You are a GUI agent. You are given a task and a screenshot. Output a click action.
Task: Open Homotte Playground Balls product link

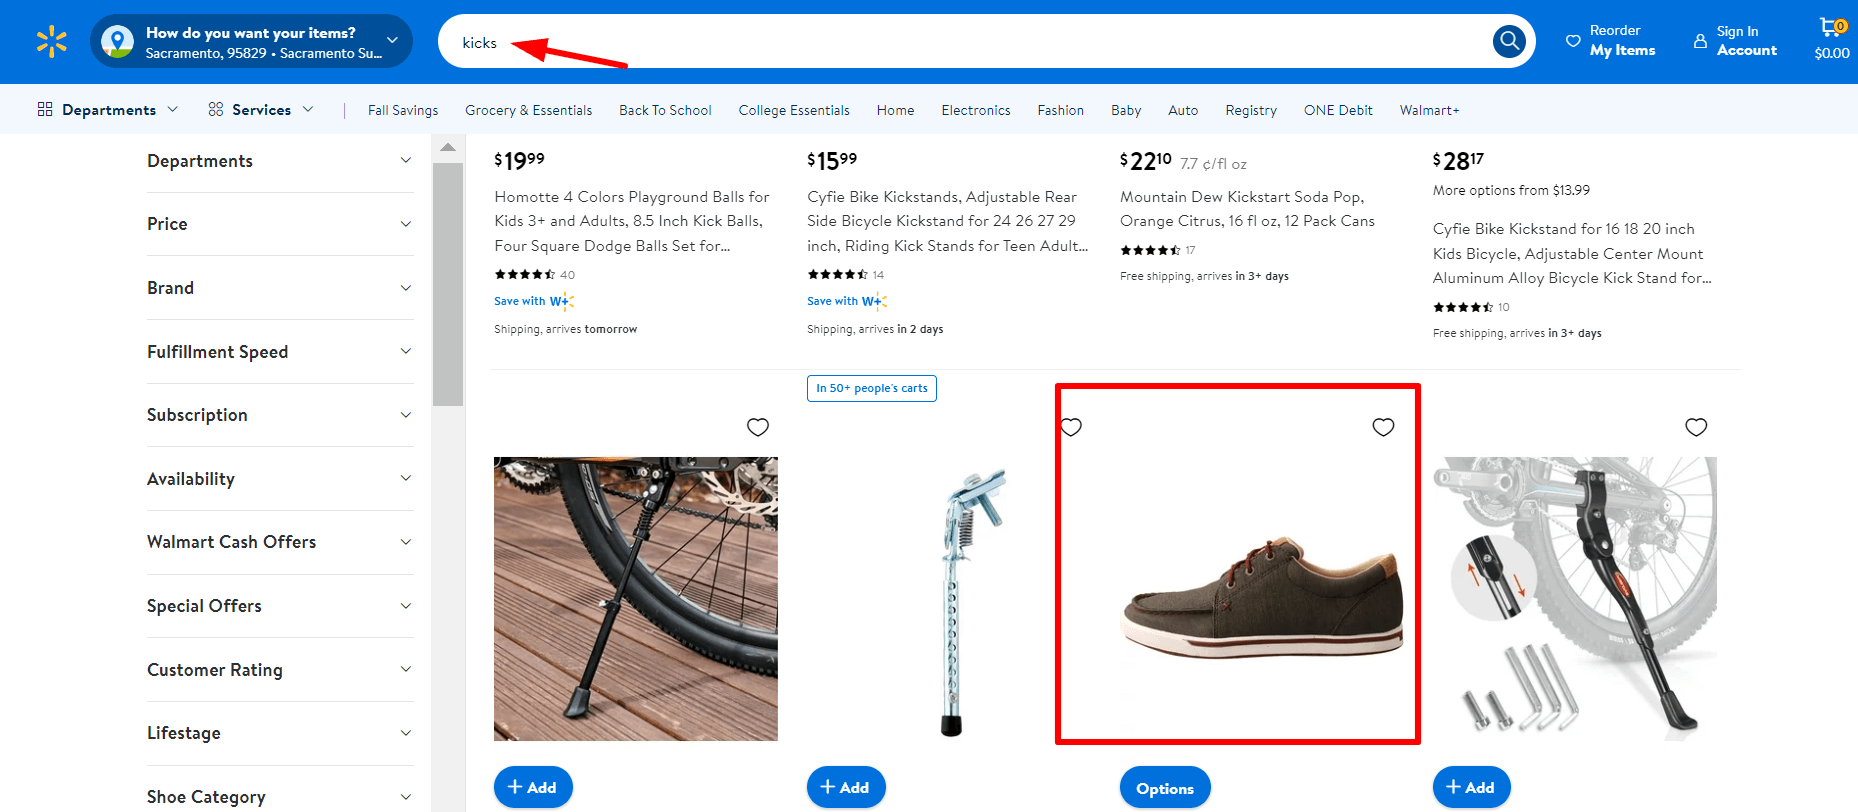[x=631, y=221]
